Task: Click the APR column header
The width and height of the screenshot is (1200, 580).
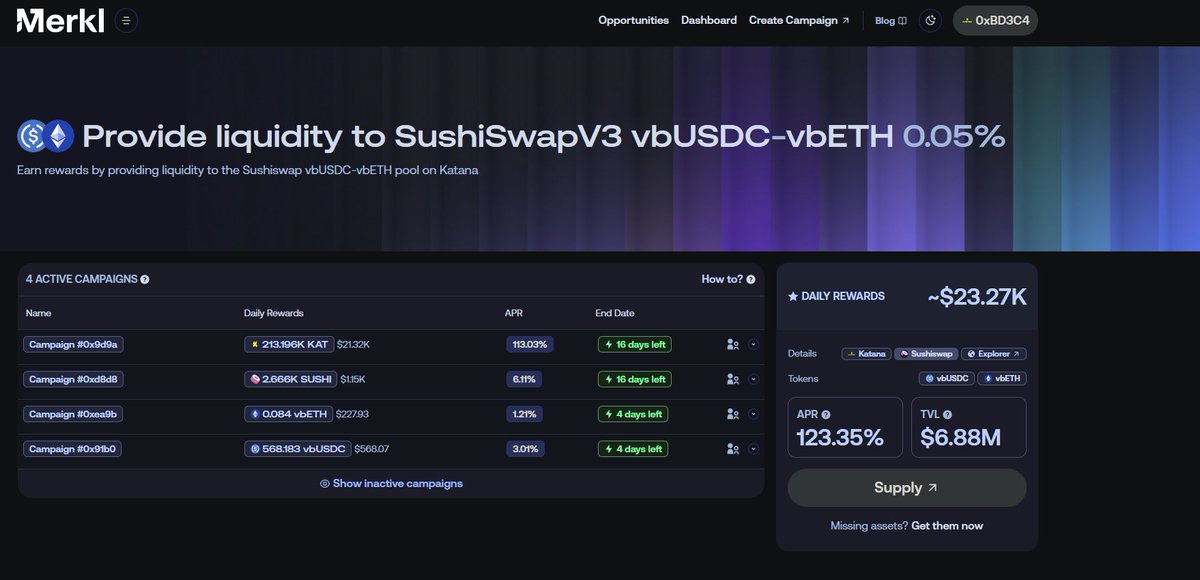Action: (x=514, y=313)
